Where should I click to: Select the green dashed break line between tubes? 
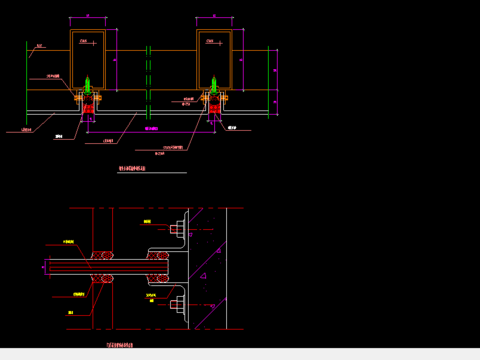tap(148, 83)
